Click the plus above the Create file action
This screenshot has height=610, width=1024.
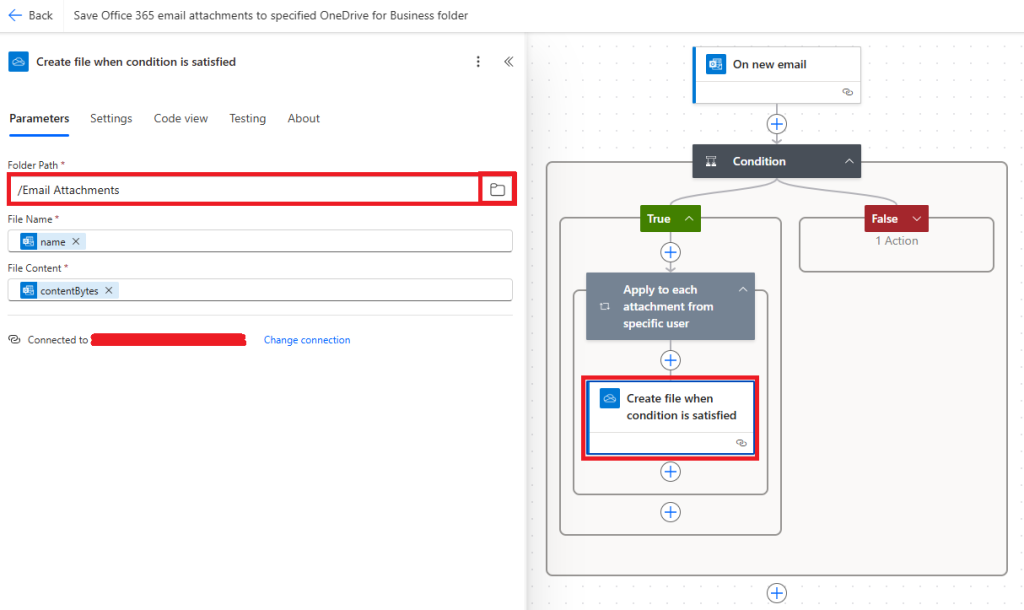coord(670,360)
